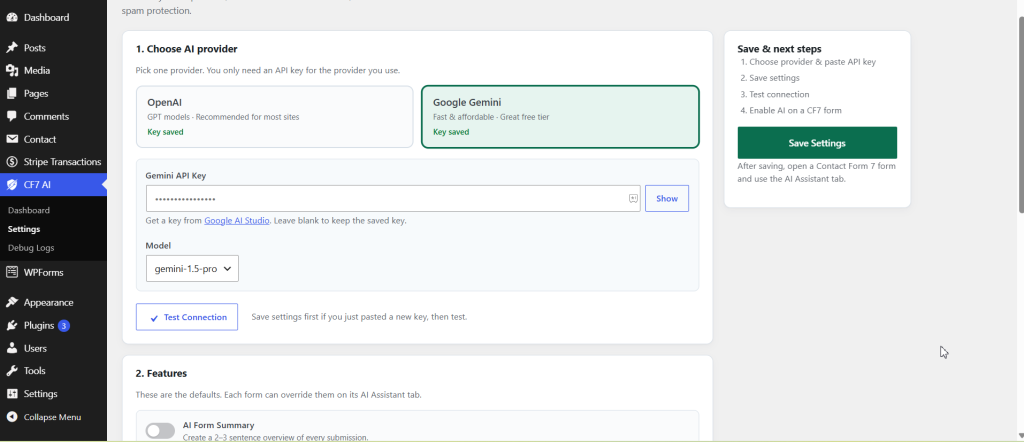1024x442 pixels.
Task: Click "Key saved" under OpenAI
Action: 165,132
